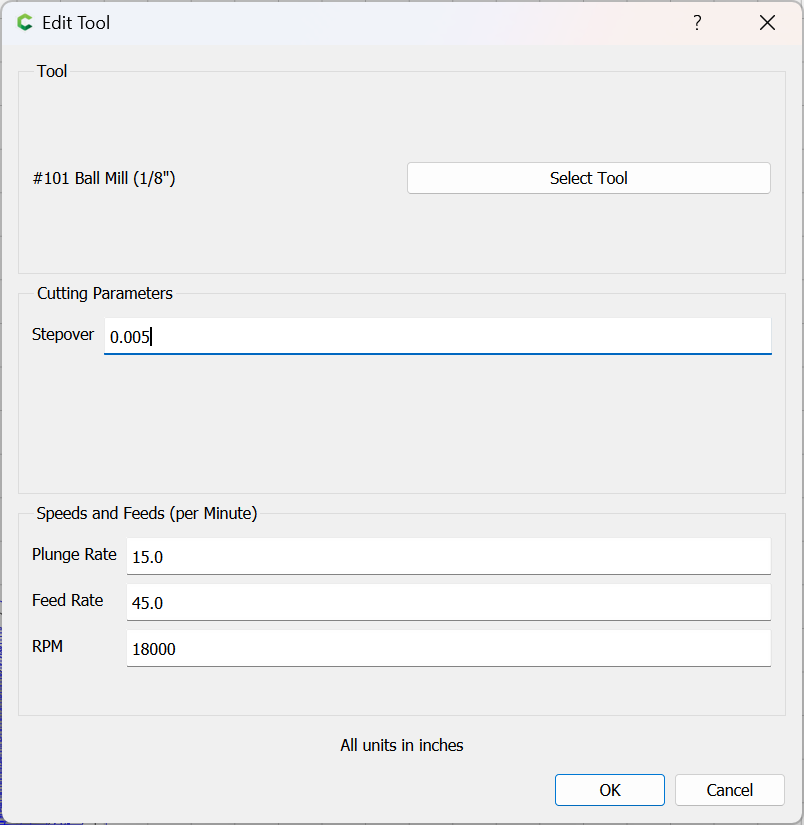Click the Speeds and Feeds group heading
The width and height of the screenshot is (804, 825).
click(147, 513)
